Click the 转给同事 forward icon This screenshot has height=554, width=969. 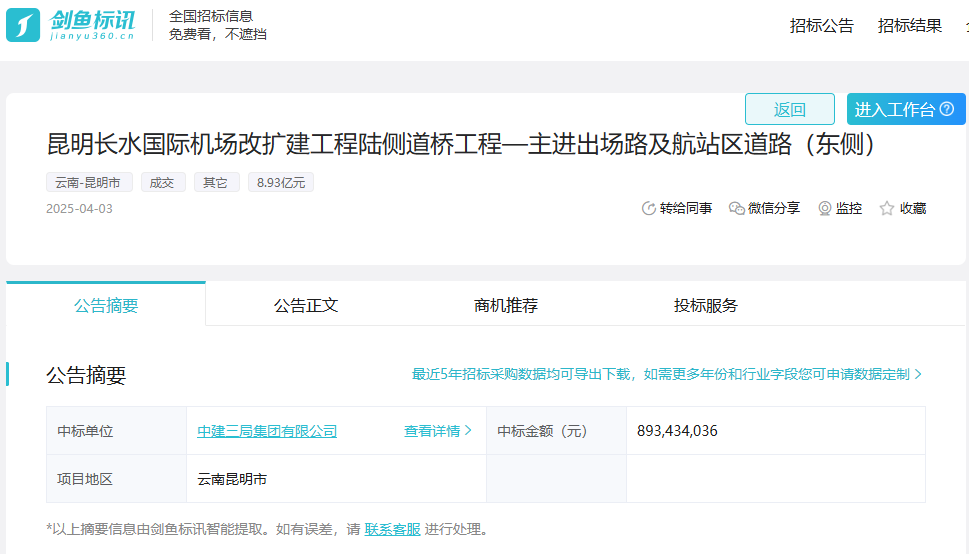pos(649,208)
